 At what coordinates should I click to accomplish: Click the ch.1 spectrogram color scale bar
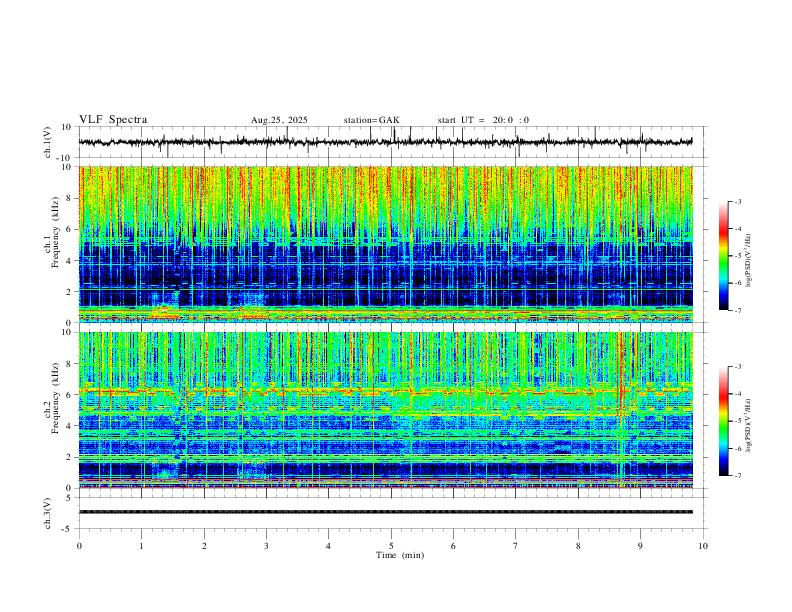[x=723, y=256]
